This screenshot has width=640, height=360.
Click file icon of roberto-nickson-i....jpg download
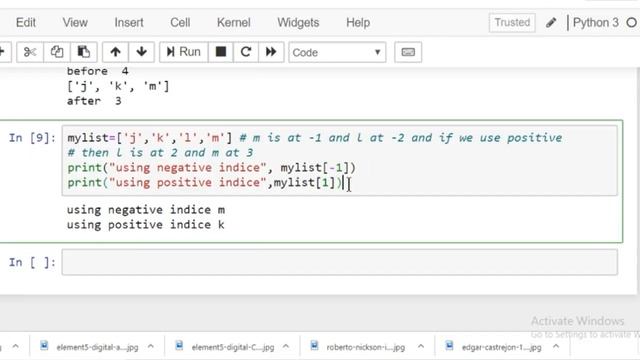tap(314, 346)
